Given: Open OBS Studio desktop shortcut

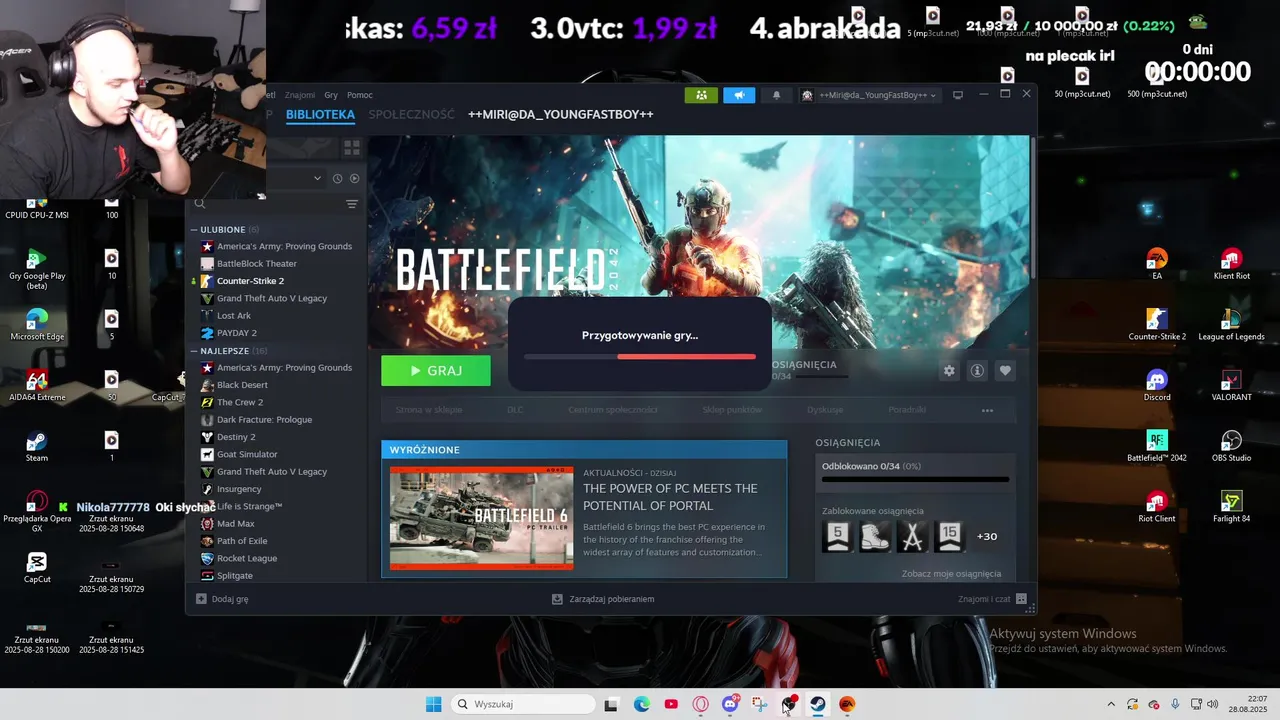Looking at the screenshot, I should [x=1231, y=446].
